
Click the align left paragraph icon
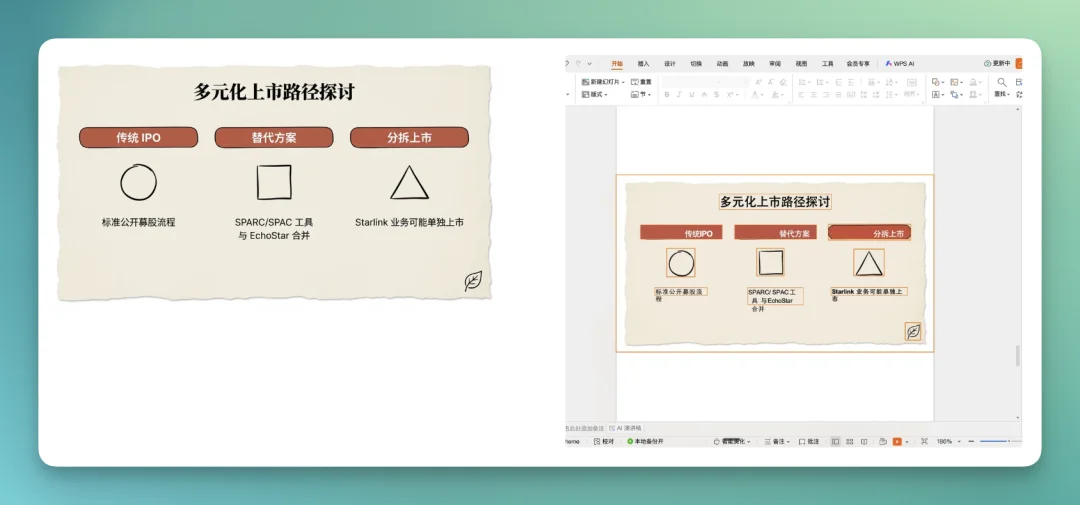click(801, 94)
